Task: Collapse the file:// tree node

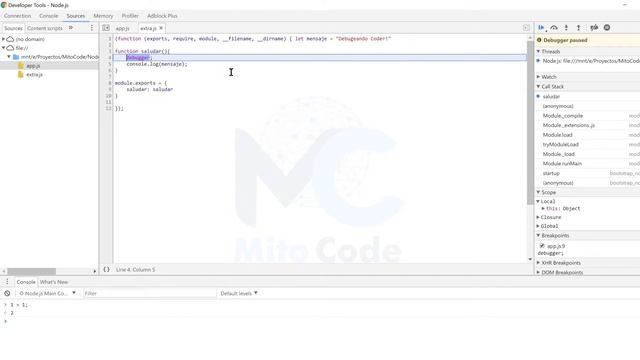Action: tap(4, 48)
